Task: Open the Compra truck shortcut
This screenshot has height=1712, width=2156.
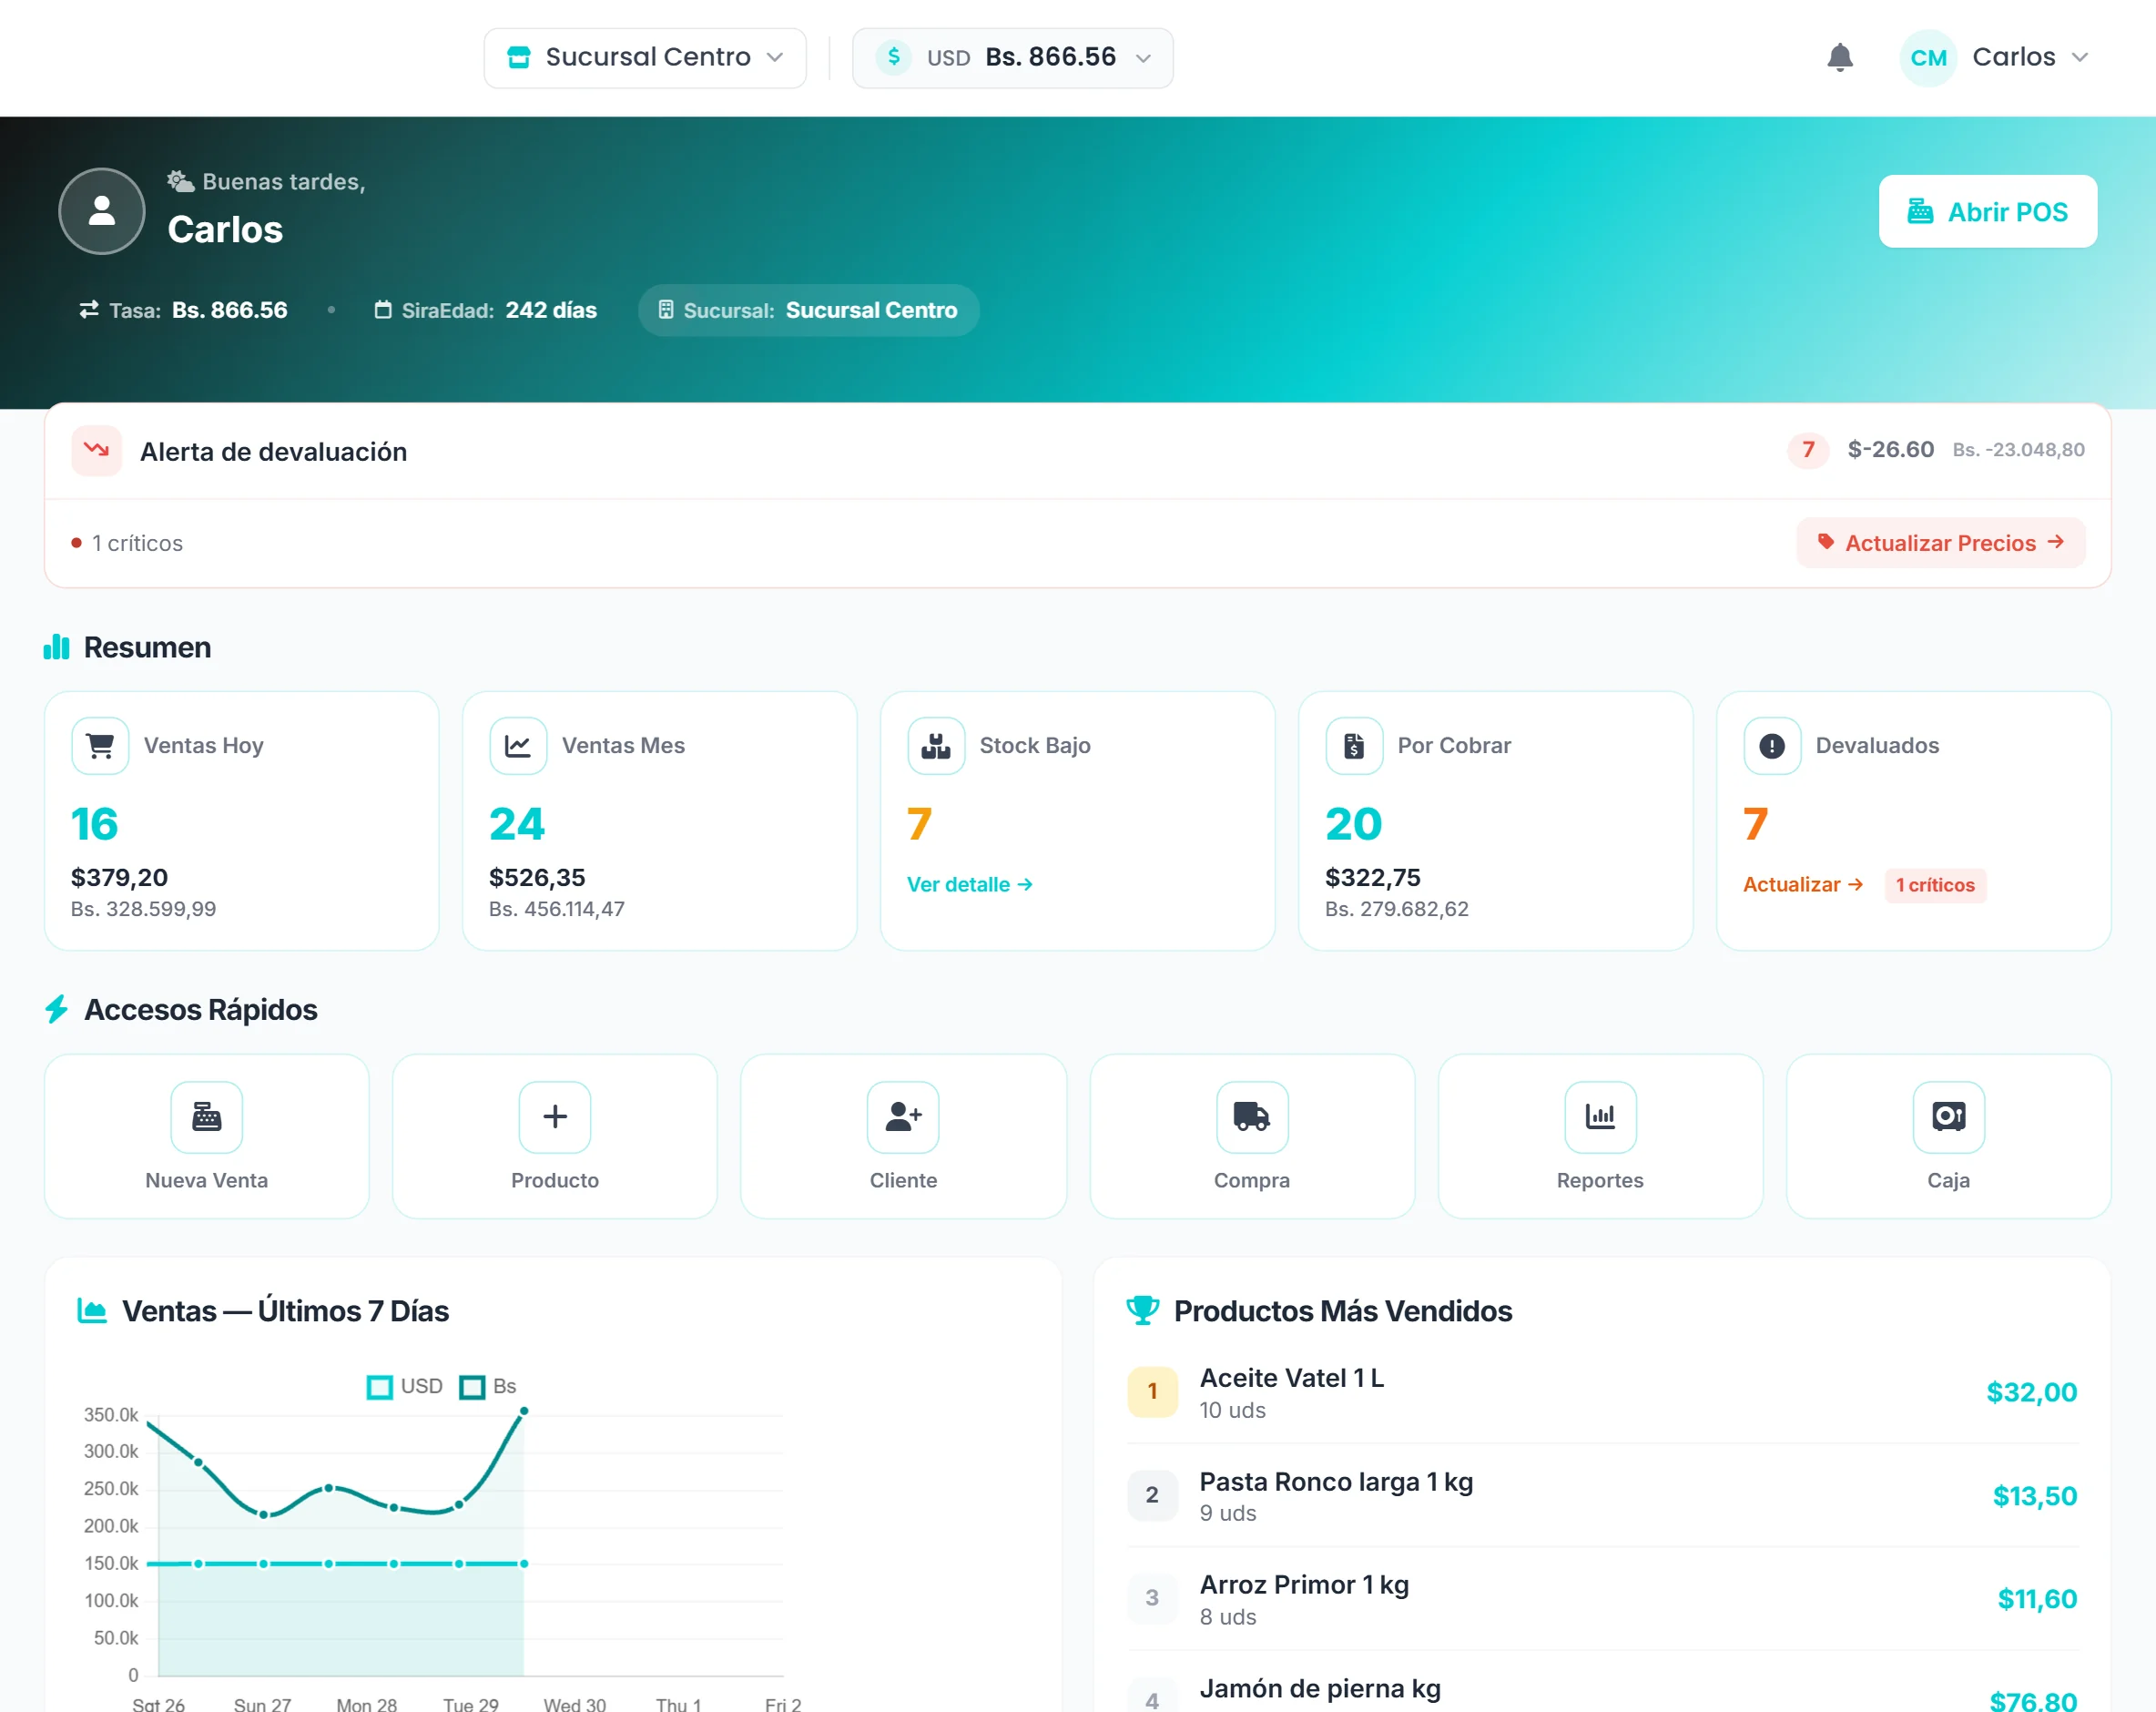Action: [1252, 1136]
